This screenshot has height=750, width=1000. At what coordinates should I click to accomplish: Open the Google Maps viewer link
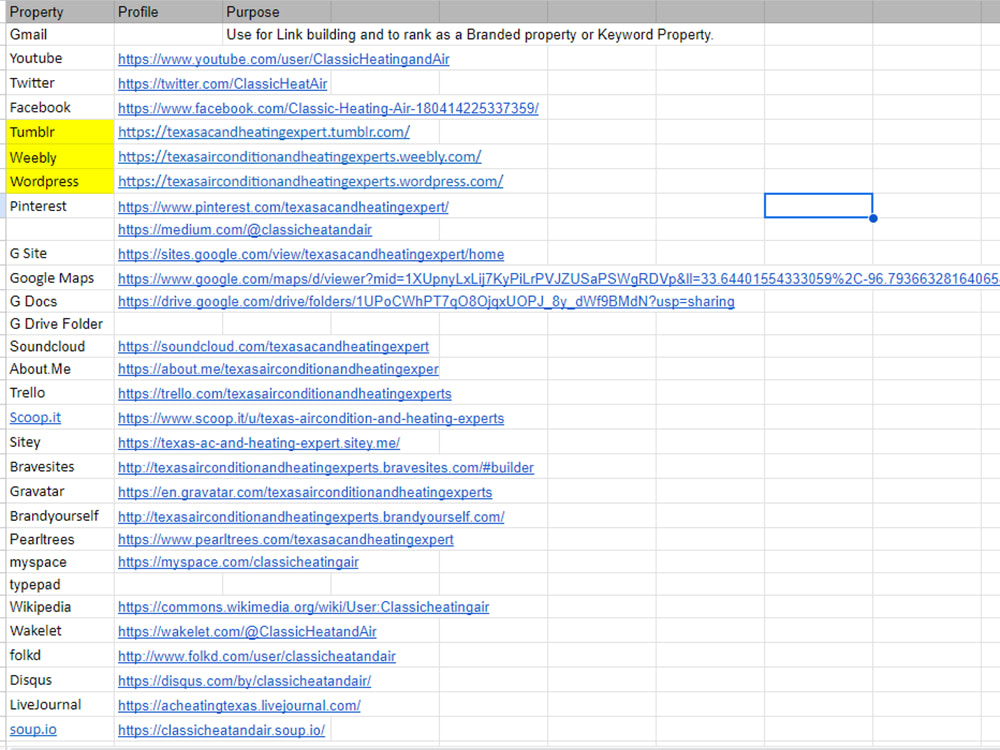pyautogui.click(x=559, y=279)
